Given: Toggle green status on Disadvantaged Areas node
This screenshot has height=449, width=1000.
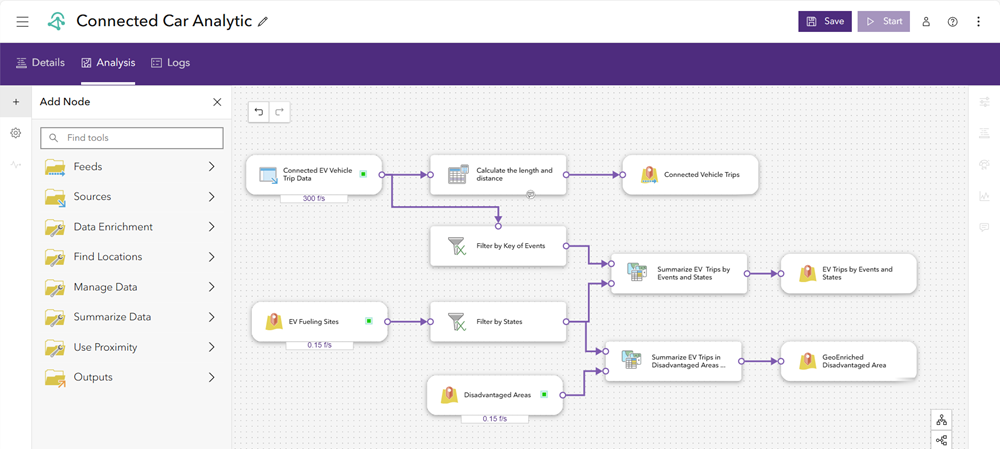Looking at the screenshot, I should coord(544,394).
